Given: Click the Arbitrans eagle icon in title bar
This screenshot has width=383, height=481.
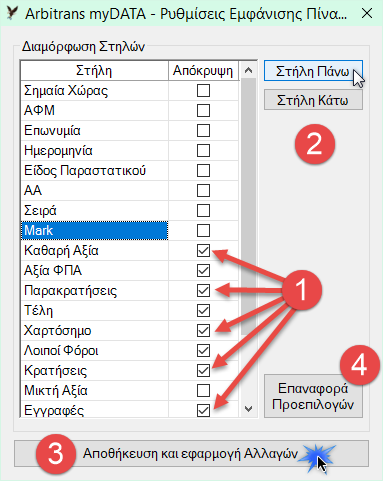Looking at the screenshot, I should [12, 13].
